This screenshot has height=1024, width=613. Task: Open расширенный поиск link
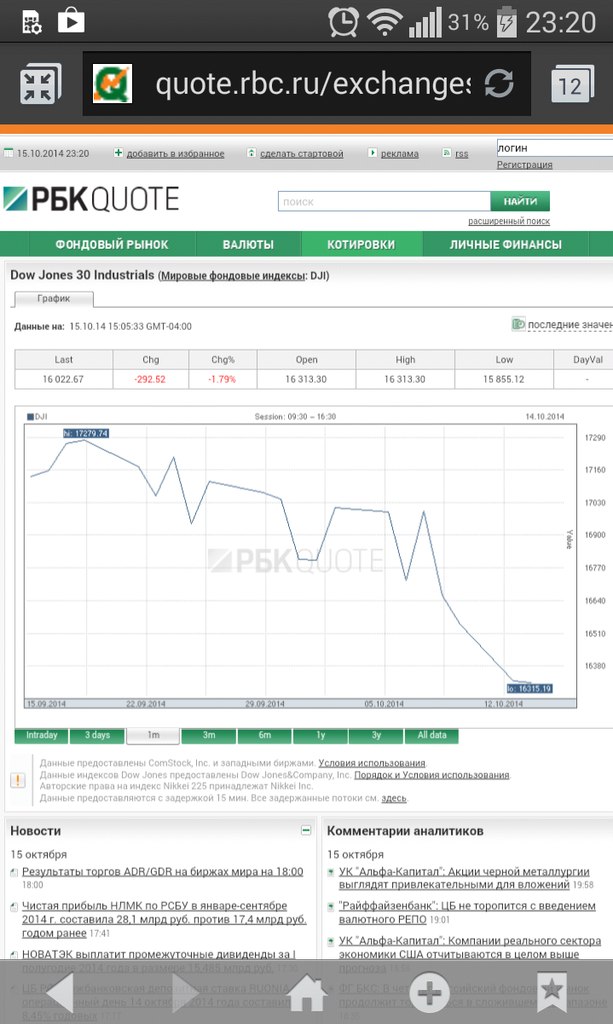[509, 221]
